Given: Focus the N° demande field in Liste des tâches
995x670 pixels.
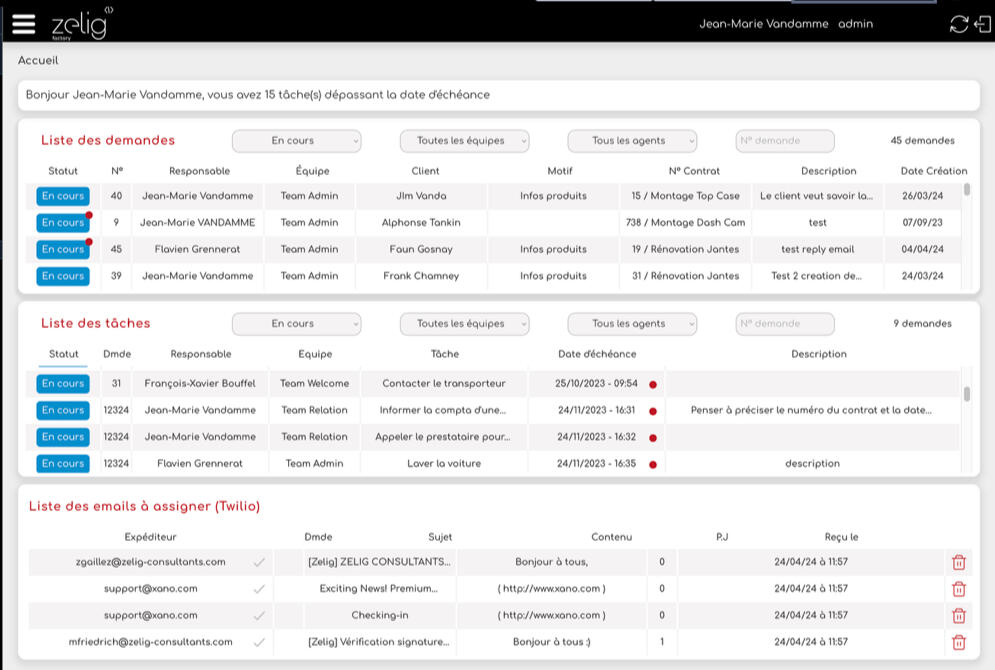Looking at the screenshot, I should 784,324.
